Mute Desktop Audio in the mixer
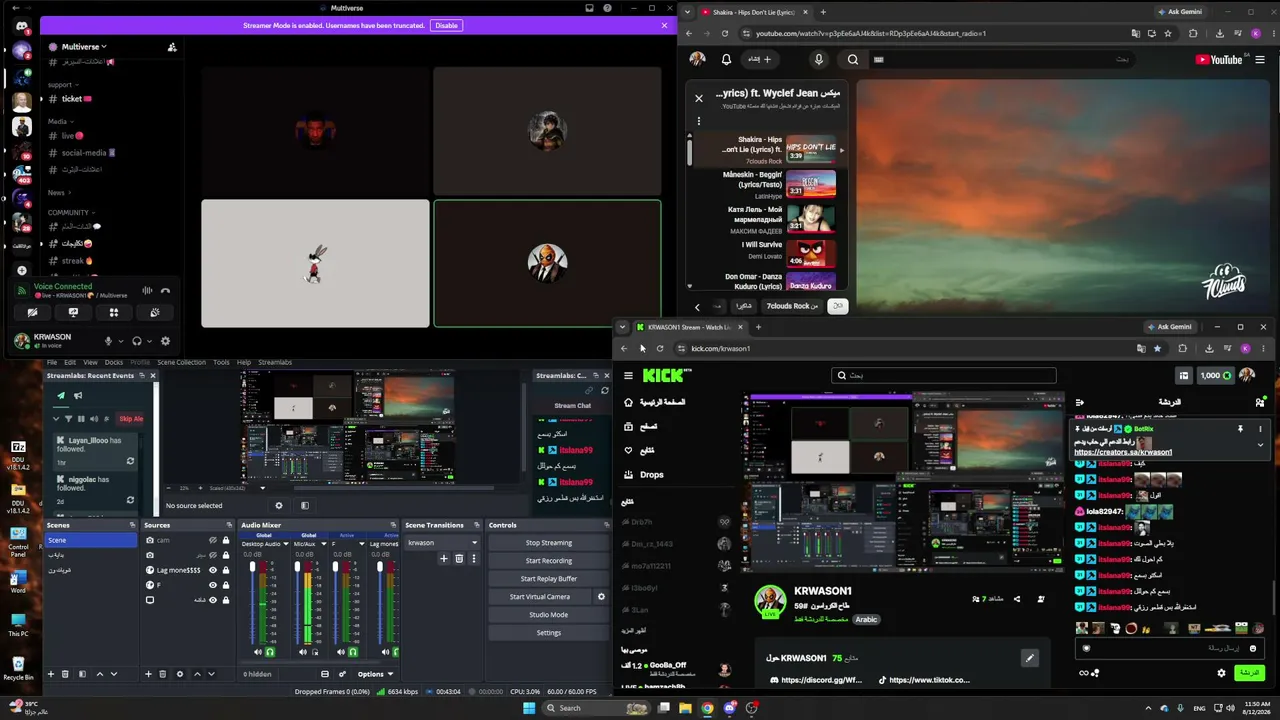 click(x=257, y=652)
